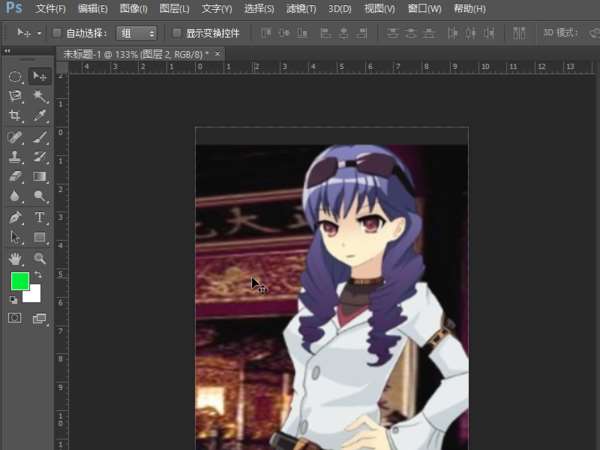Swap foreground and background colors

[x=38, y=275]
